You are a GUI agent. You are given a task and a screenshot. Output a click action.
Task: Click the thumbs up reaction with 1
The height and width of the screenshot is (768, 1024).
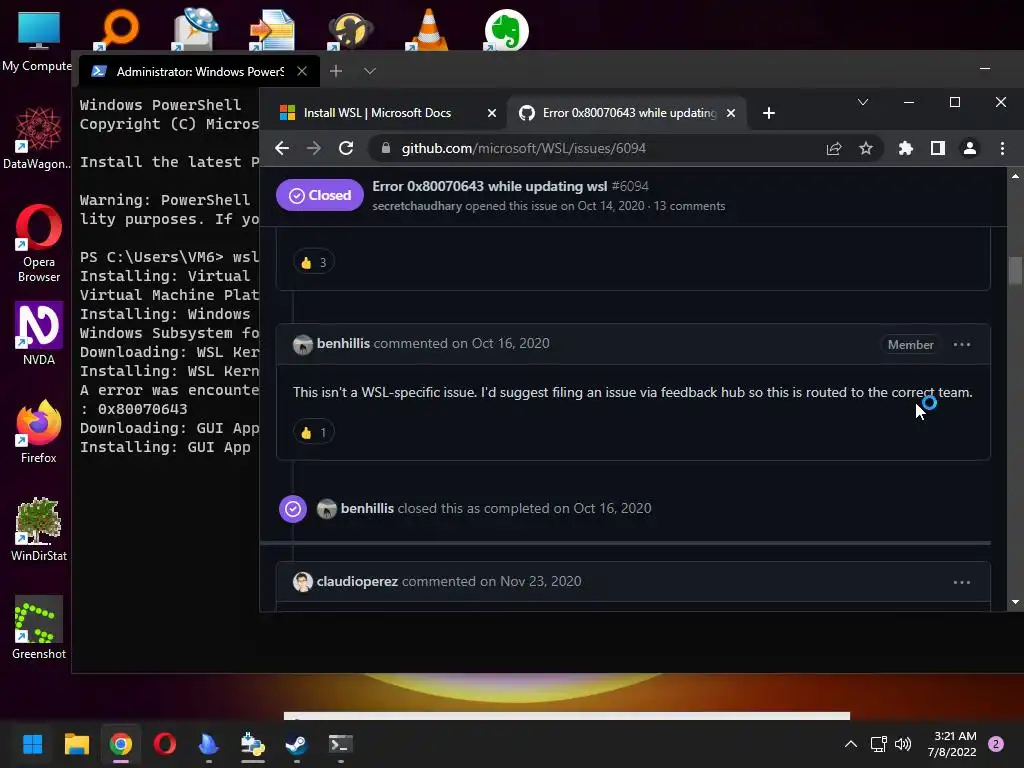[x=313, y=432]
